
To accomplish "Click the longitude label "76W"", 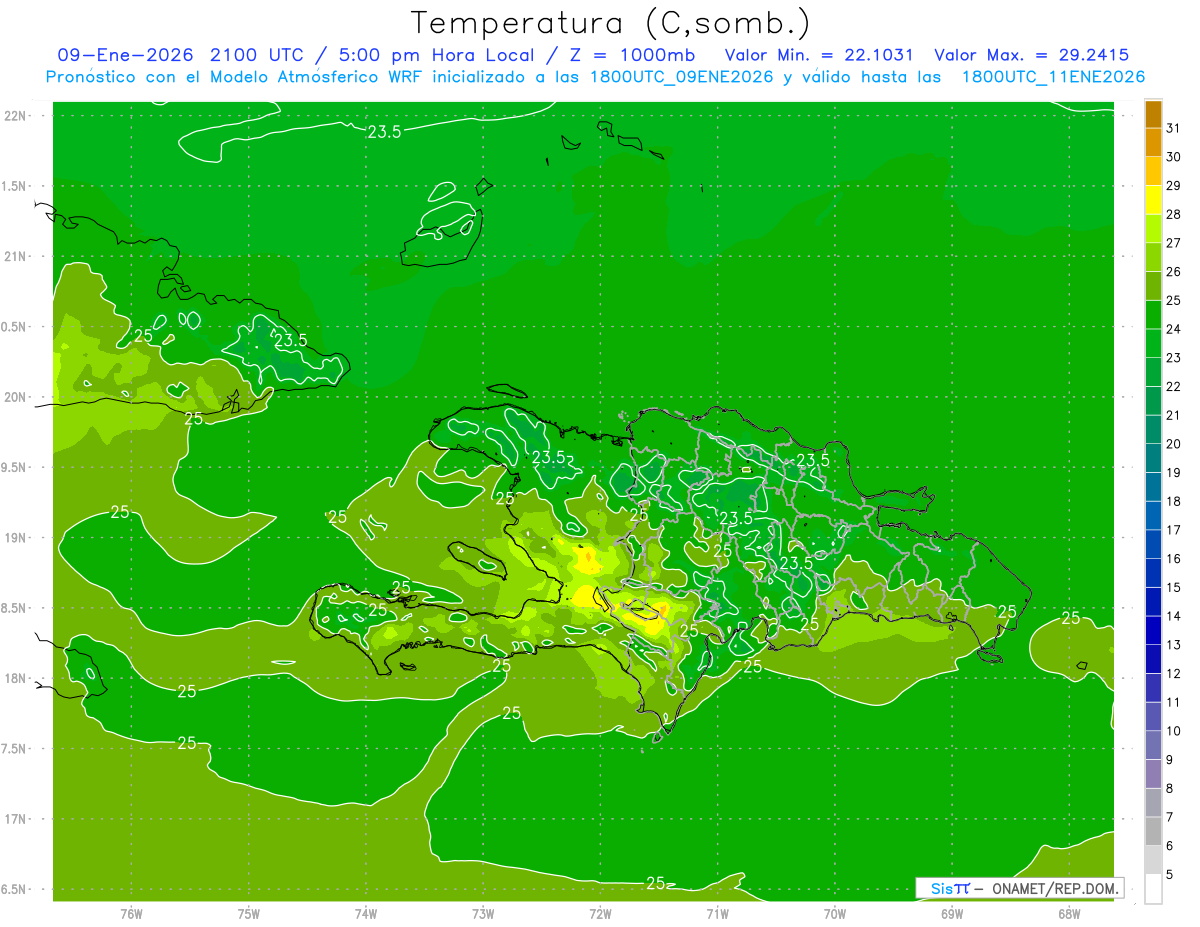I will tap(132, 913).
